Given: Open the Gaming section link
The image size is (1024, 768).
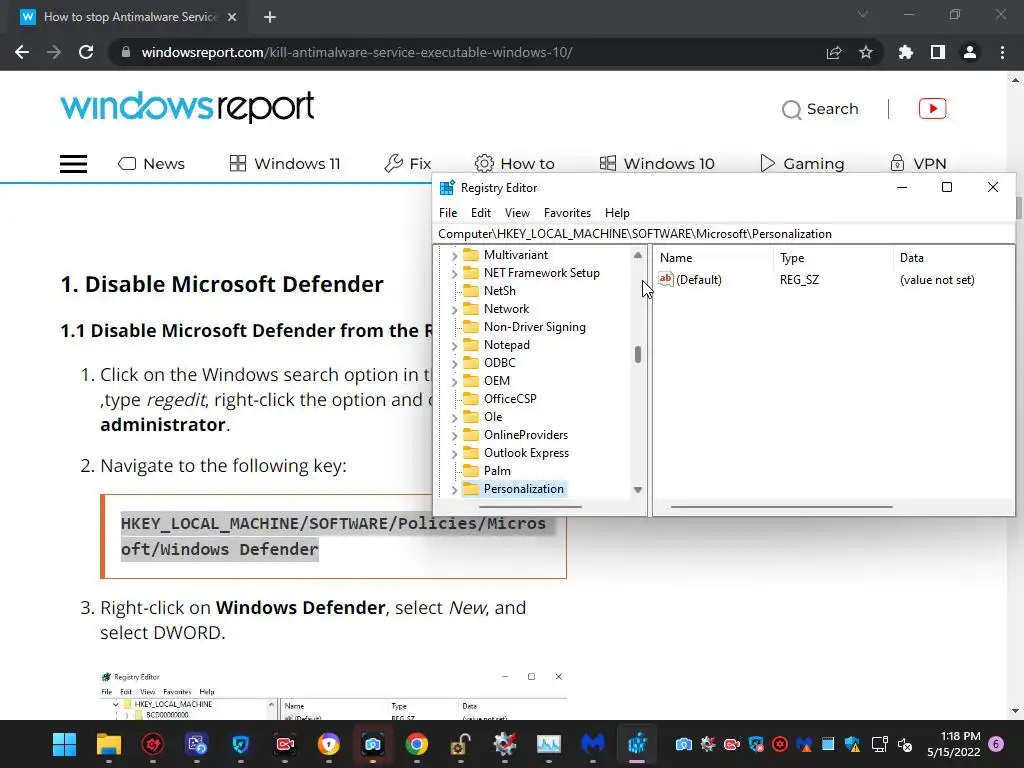Looking at the screenshot, I should [x=803, y=164].
